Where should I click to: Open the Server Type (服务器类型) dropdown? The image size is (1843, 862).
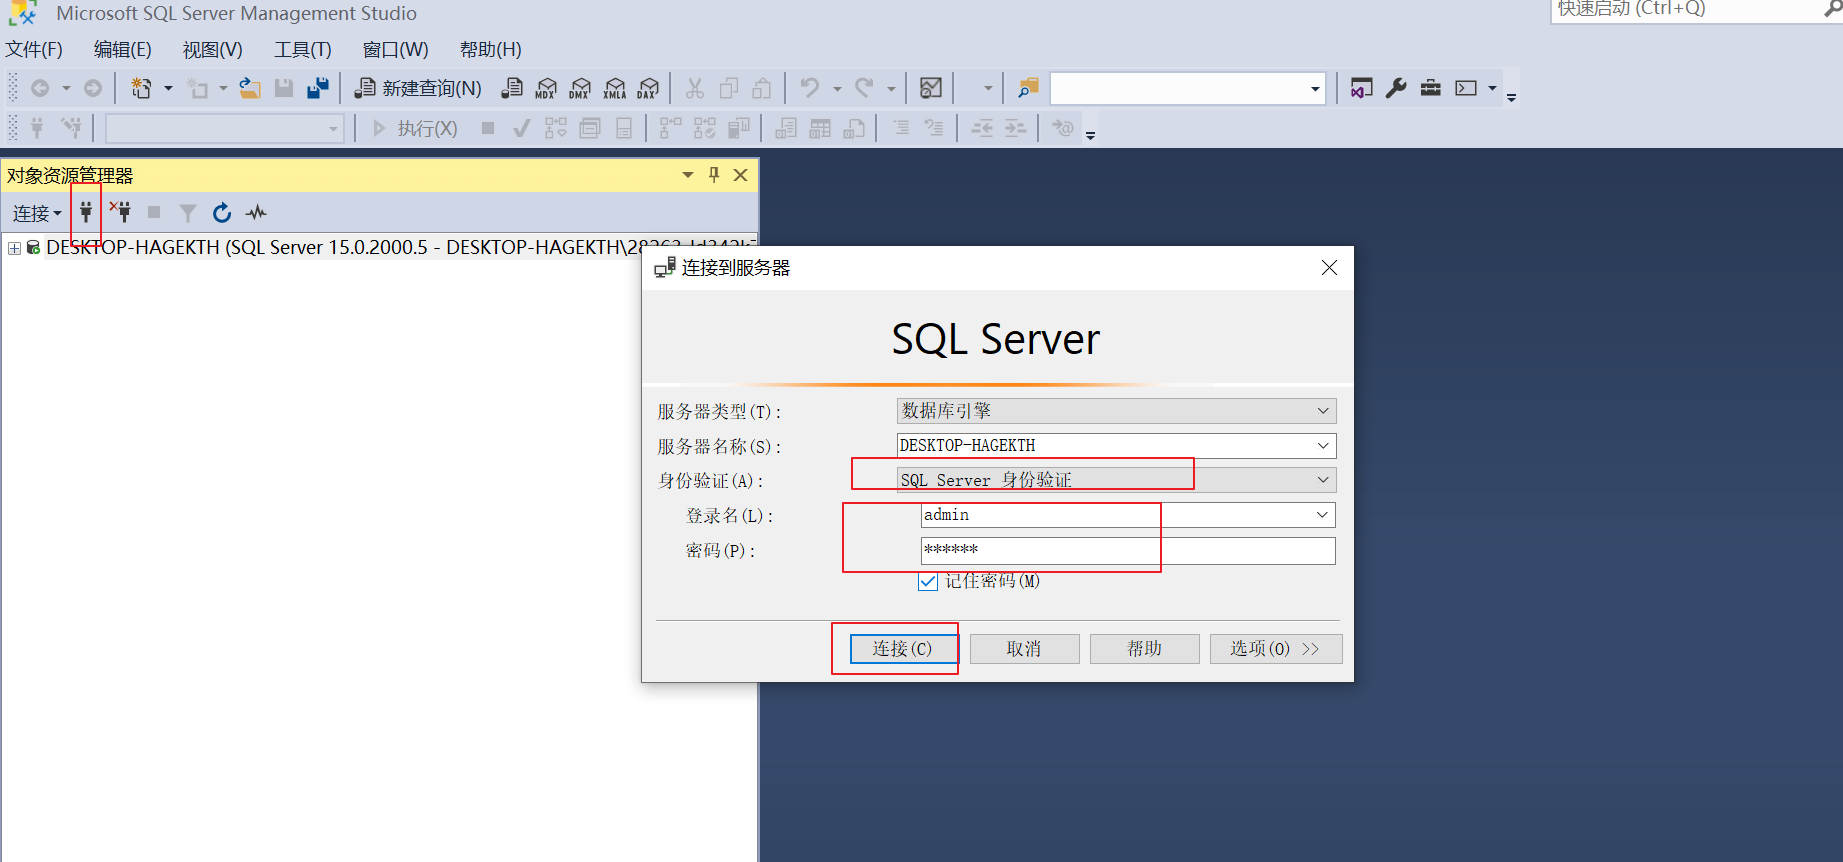click(x=1116, y=411)
